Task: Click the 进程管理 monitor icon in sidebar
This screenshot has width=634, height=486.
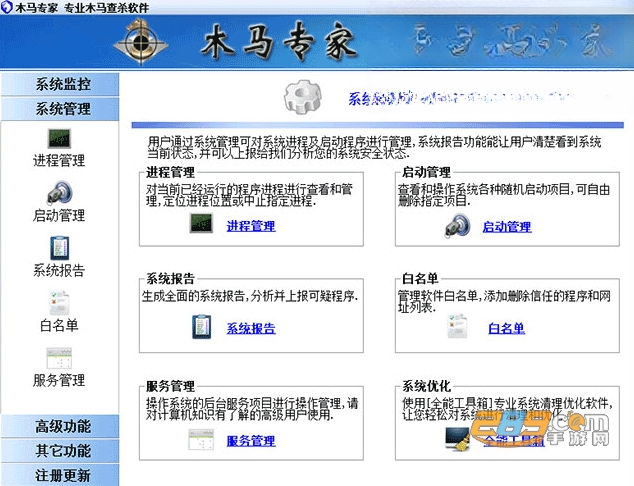Action: [59, 138]
